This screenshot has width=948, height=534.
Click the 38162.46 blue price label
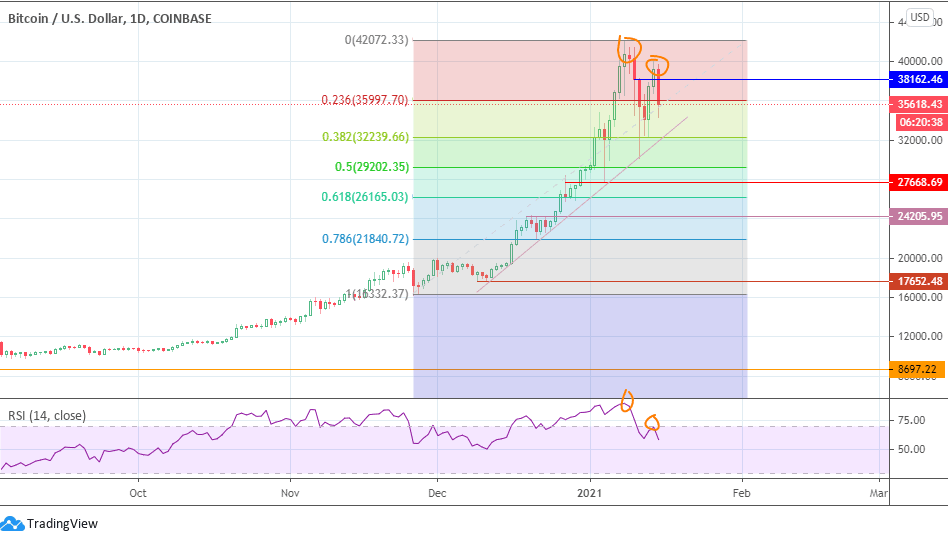tap(919, 79)
